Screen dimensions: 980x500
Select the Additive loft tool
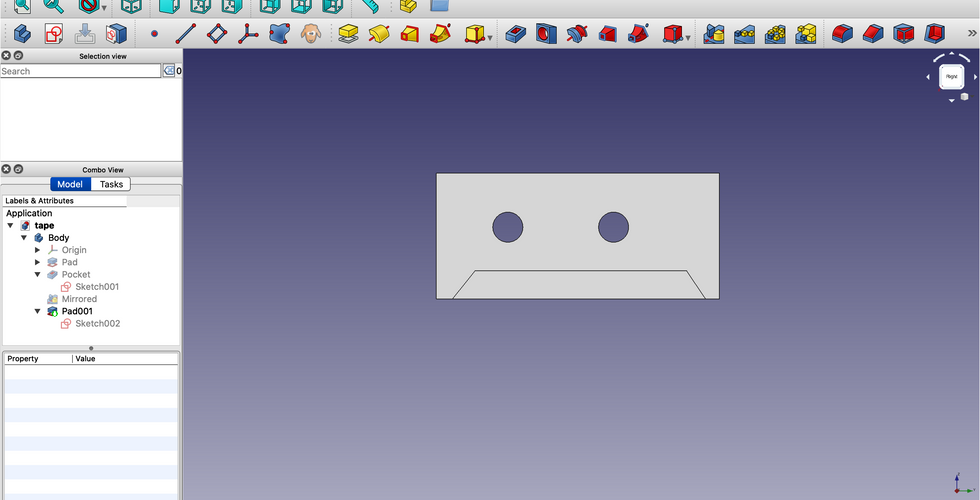pos(410,33)
